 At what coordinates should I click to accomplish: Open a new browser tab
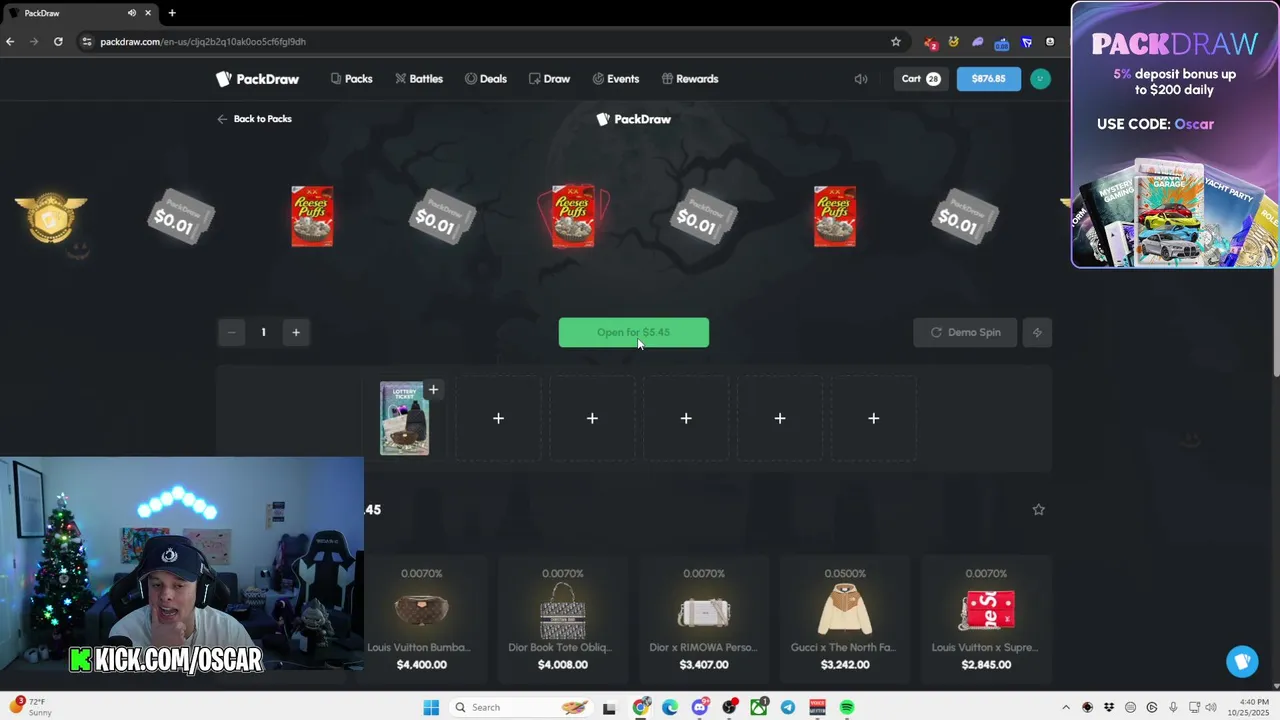click(172, 13)
